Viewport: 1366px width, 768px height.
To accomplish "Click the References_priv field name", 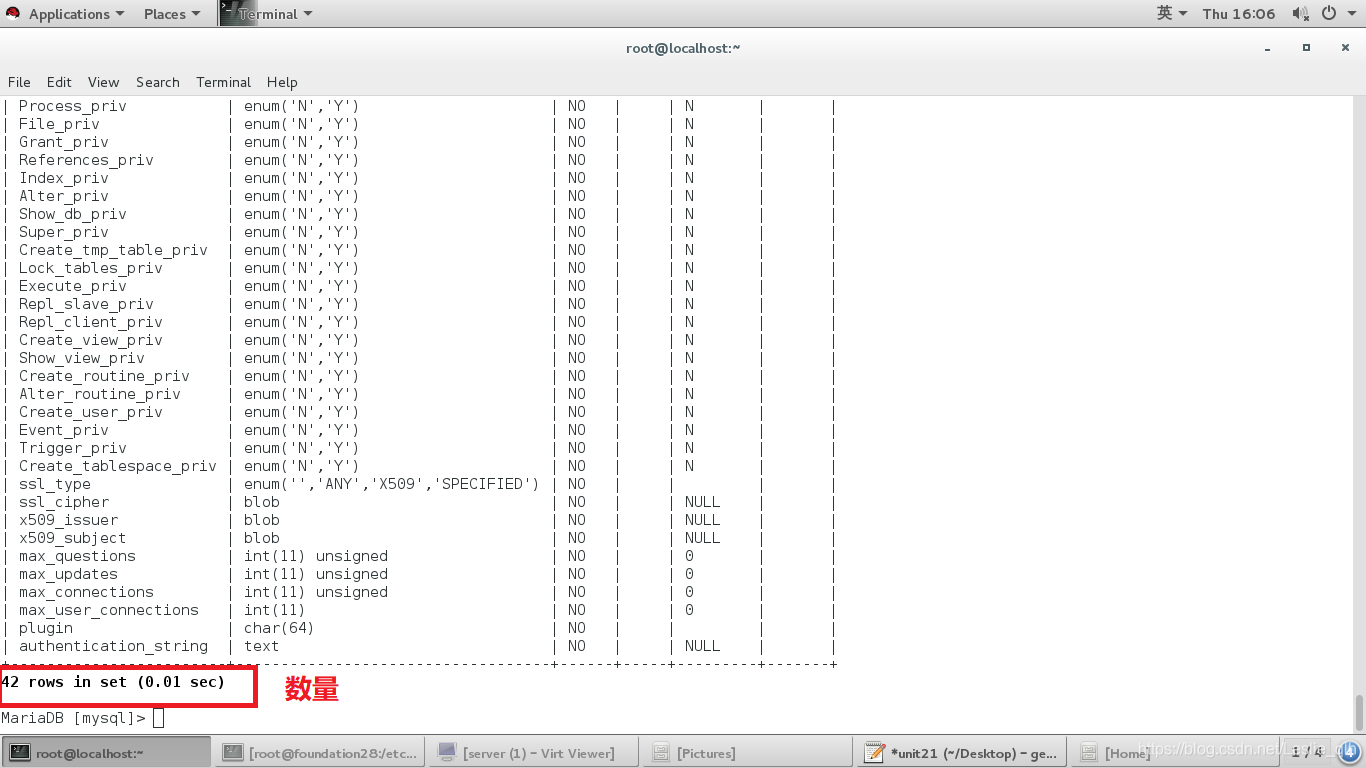I will click(86, 160).
